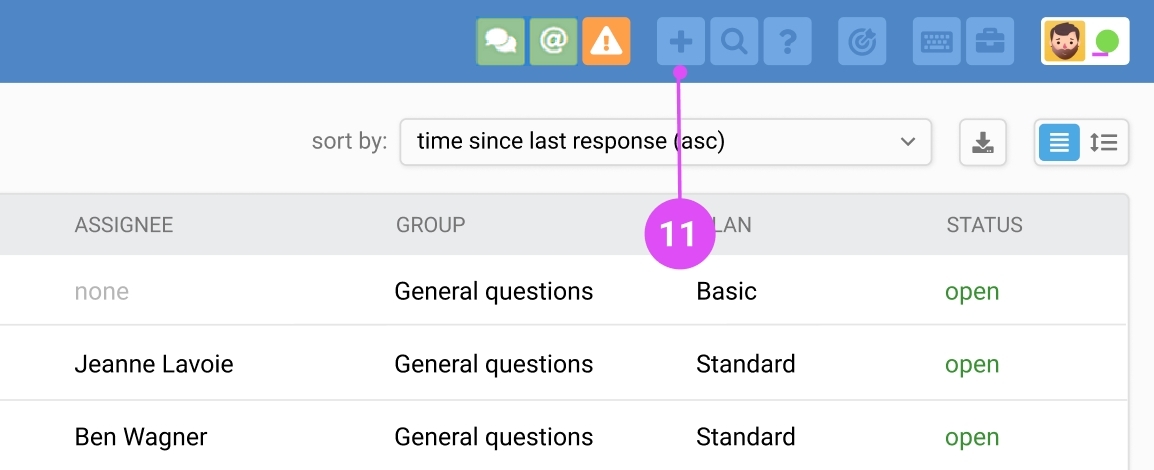The height and width of the screenshot is (470, 1154).
Task: Open the sort by dropdown
Action: pos(665,142)
